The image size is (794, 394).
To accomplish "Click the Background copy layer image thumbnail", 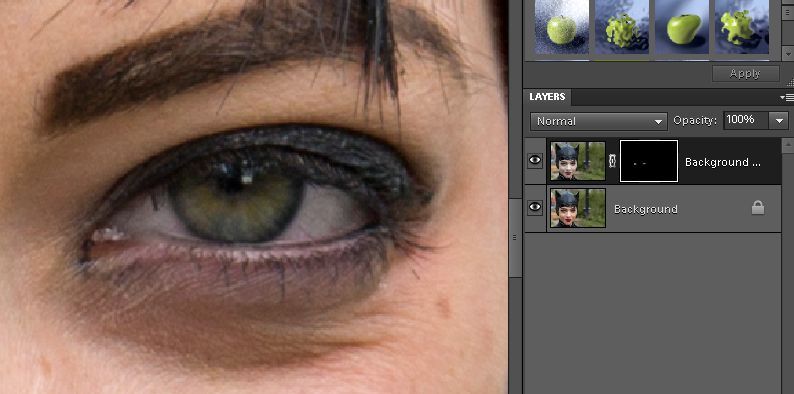I will [578, 161].
